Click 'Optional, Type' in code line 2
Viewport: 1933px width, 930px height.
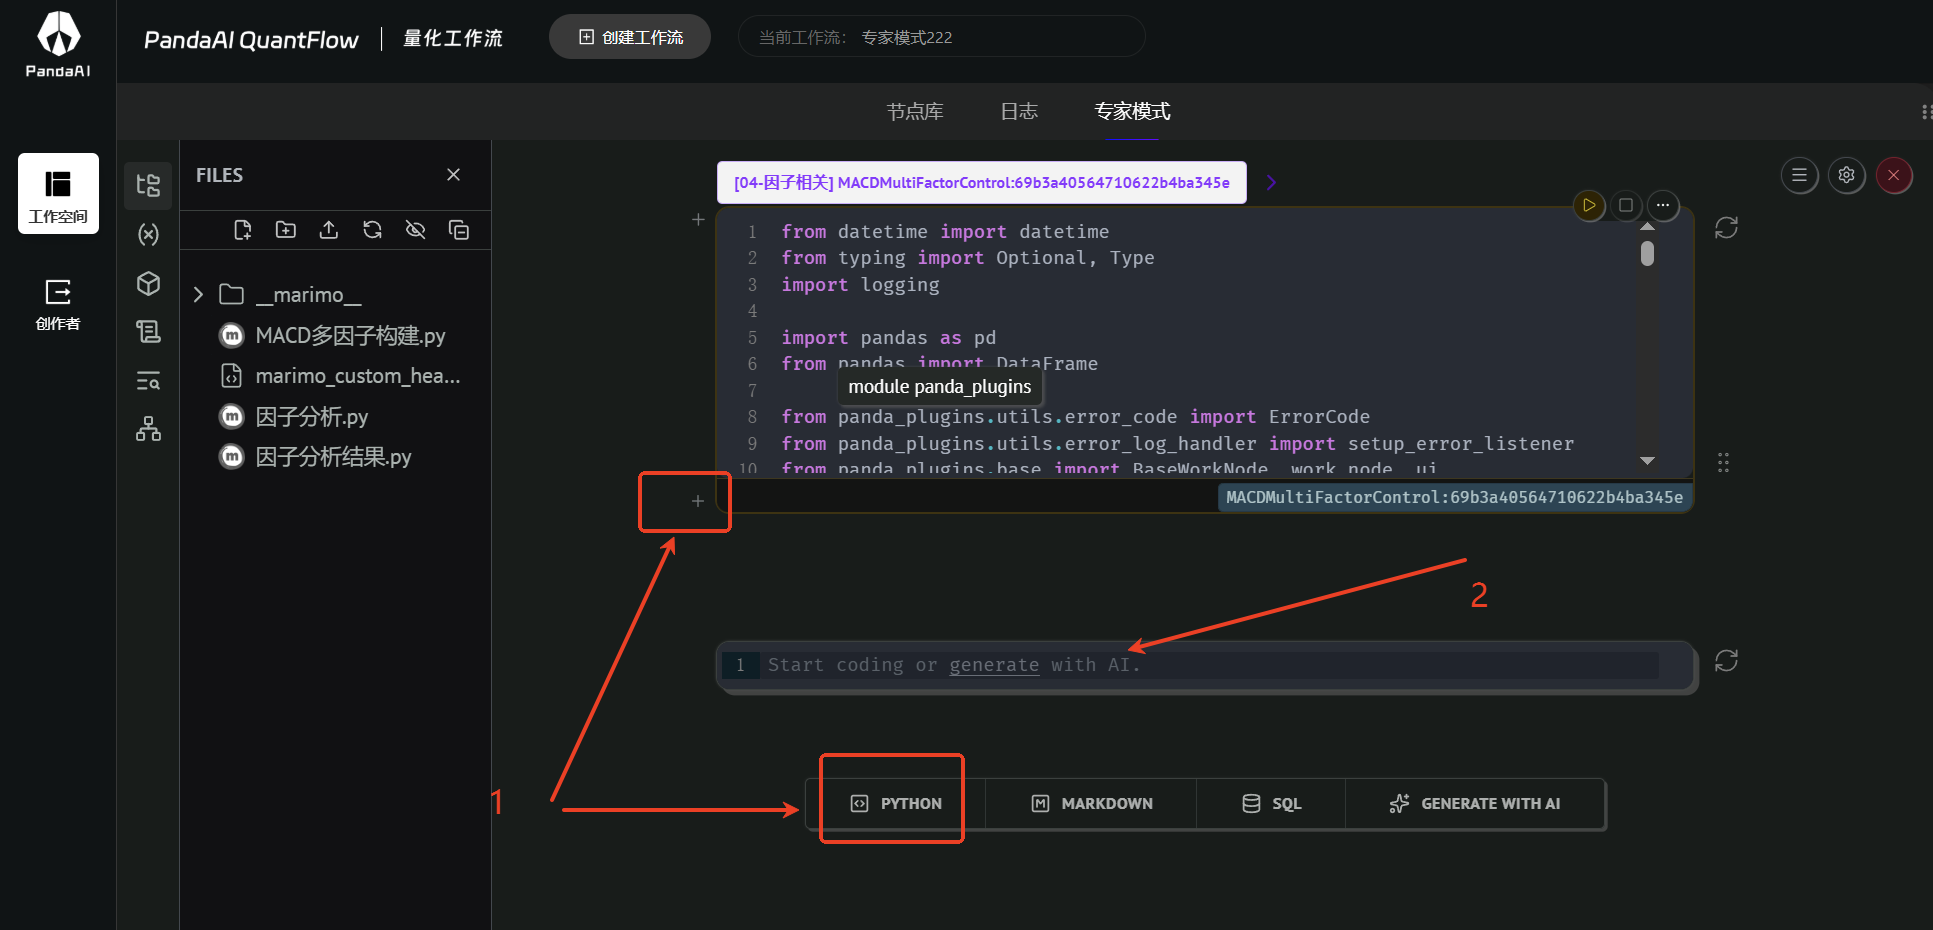pyautogui.click(x=1075, y=258)
